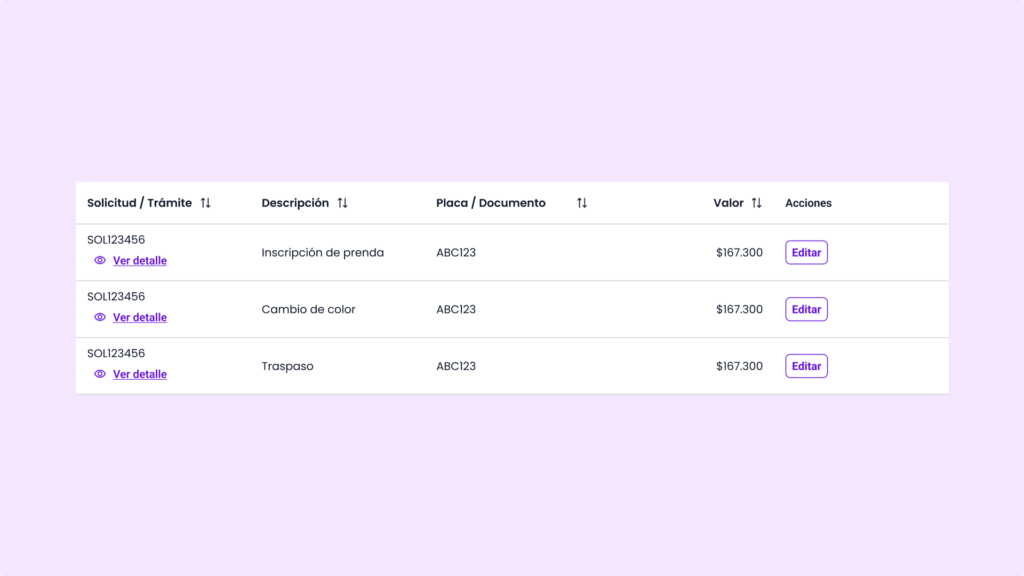Select the Cambio de color description cell
The height and width of the screenshot is (576, 1024).
click(308, 310)
